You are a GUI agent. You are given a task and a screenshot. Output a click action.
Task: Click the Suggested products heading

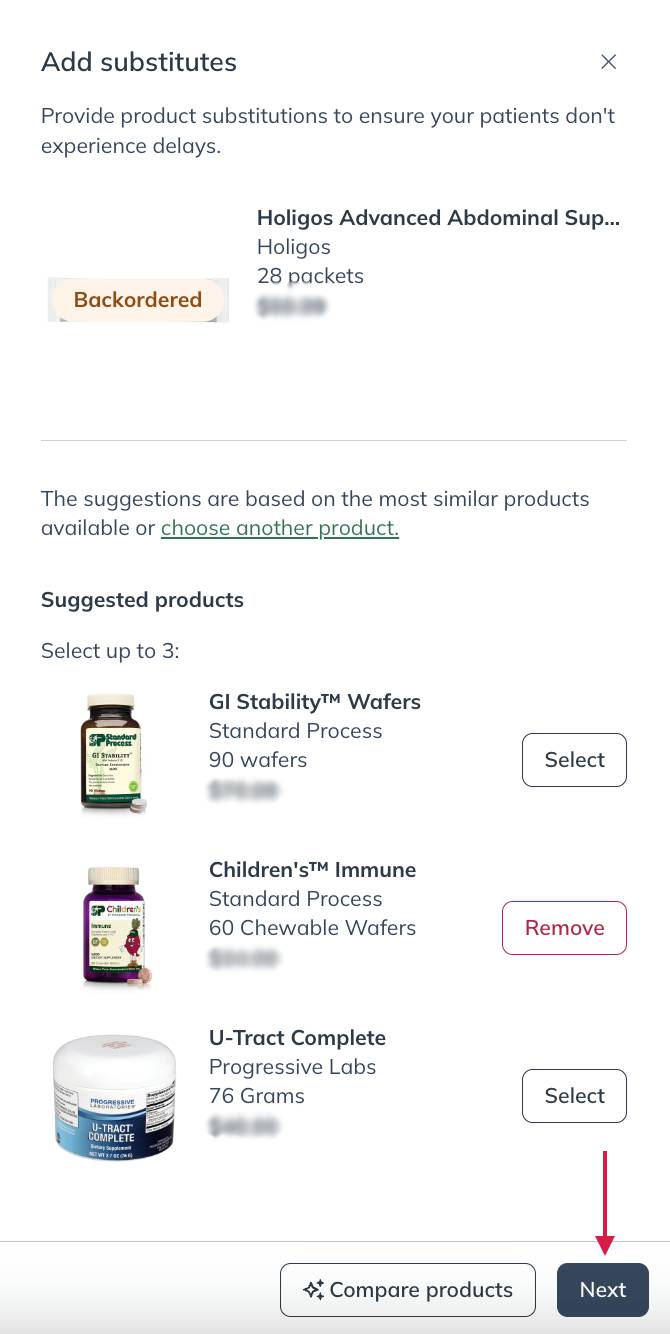pos(142,600)
